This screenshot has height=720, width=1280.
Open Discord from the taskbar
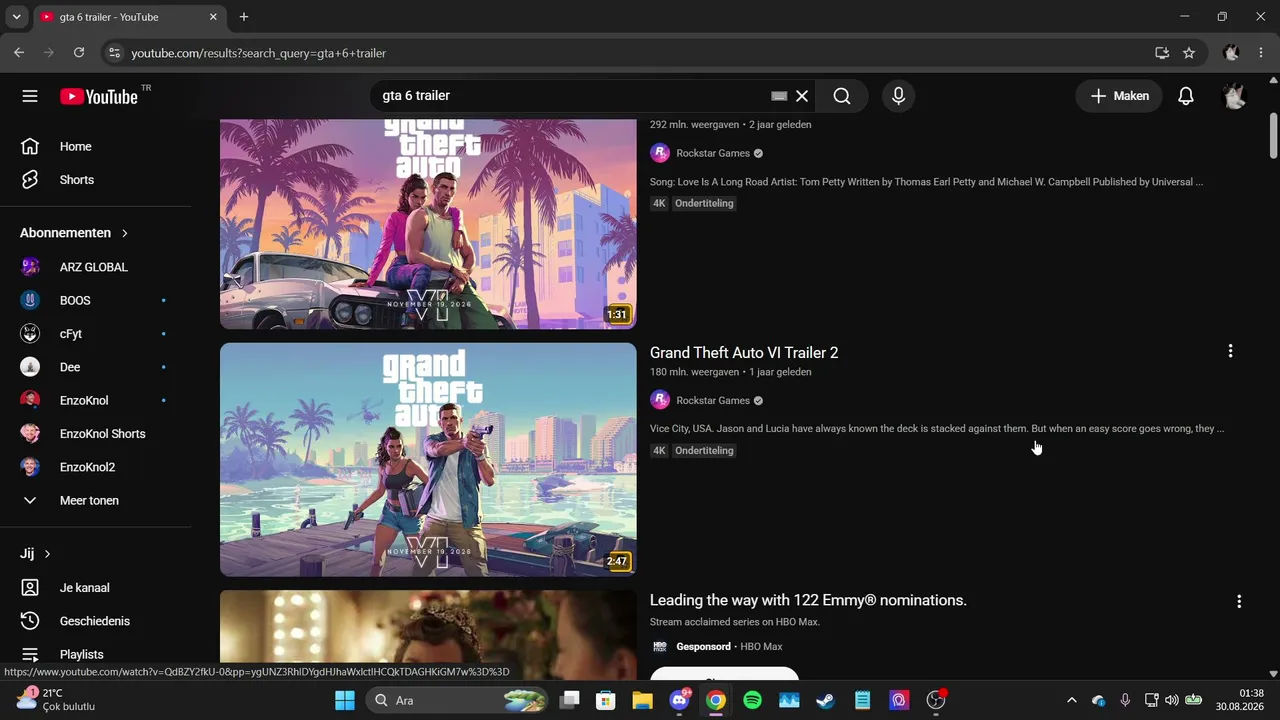[x=680, y=700]
